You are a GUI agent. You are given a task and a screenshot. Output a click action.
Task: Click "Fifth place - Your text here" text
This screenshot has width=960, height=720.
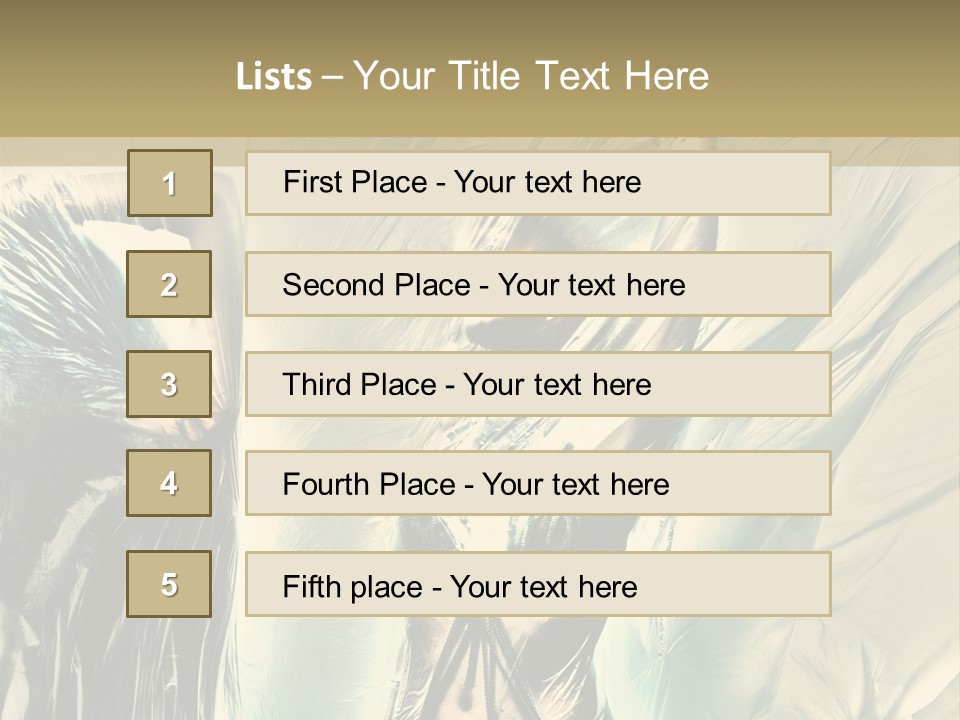(459, 586)
